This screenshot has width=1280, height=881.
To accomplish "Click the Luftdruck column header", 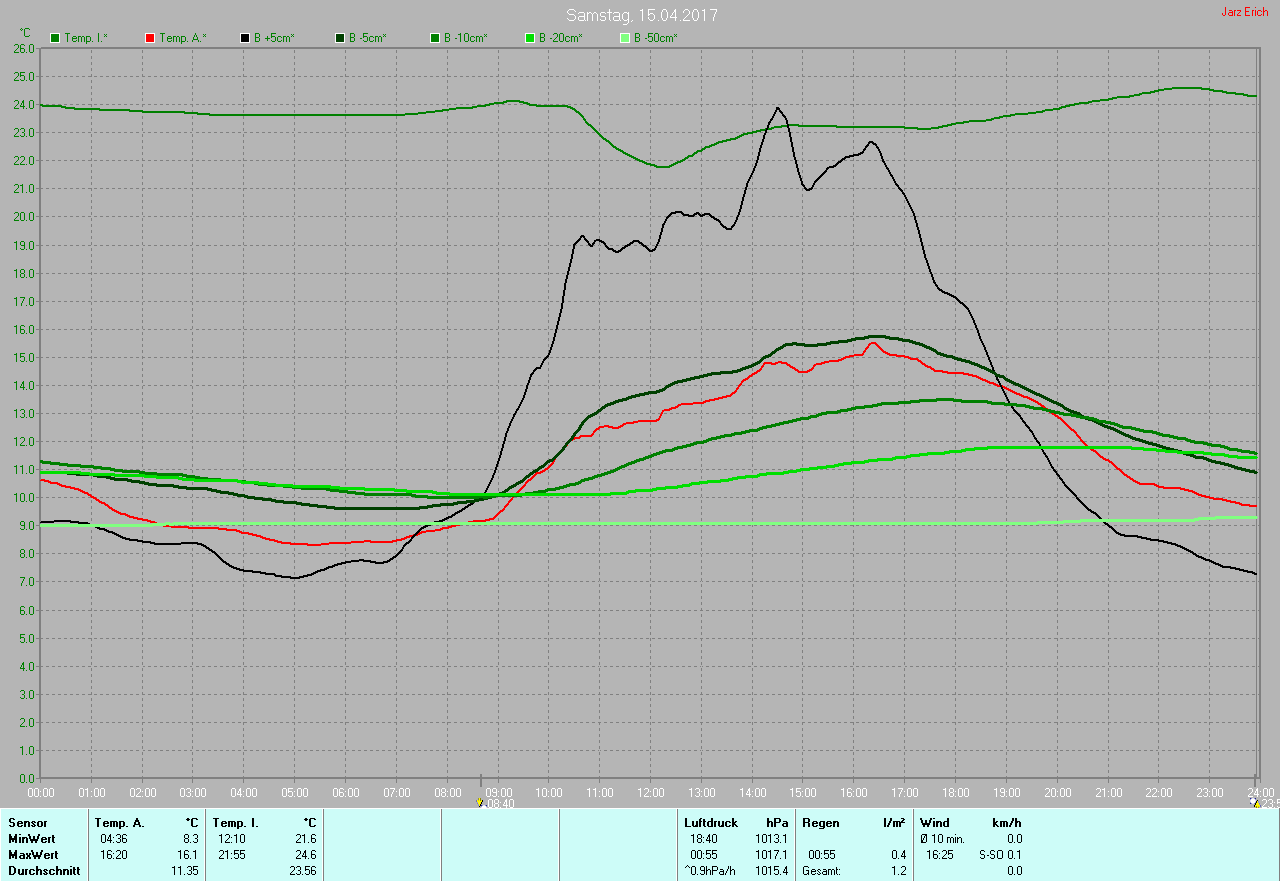I will click(711, 823).
